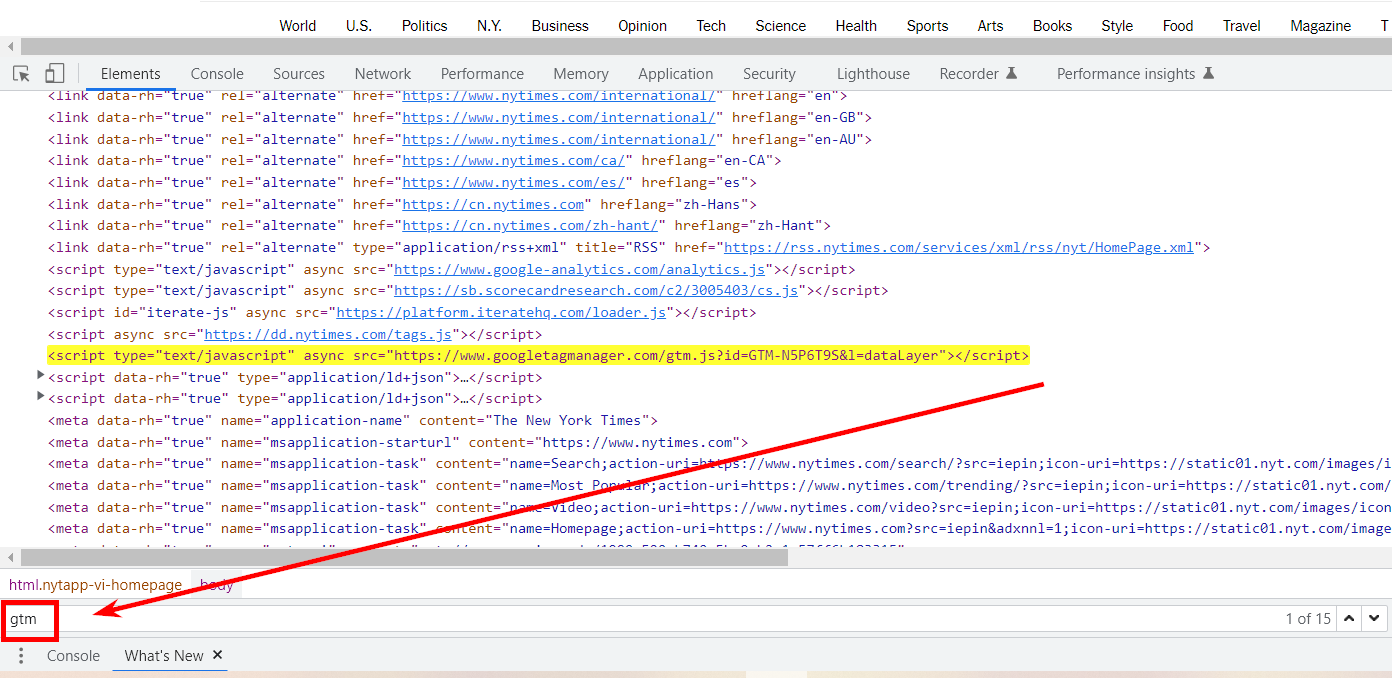Follow the nytimes.com/ca/ href link
The image size is (1392, 678).
click(x=514, y=161)
